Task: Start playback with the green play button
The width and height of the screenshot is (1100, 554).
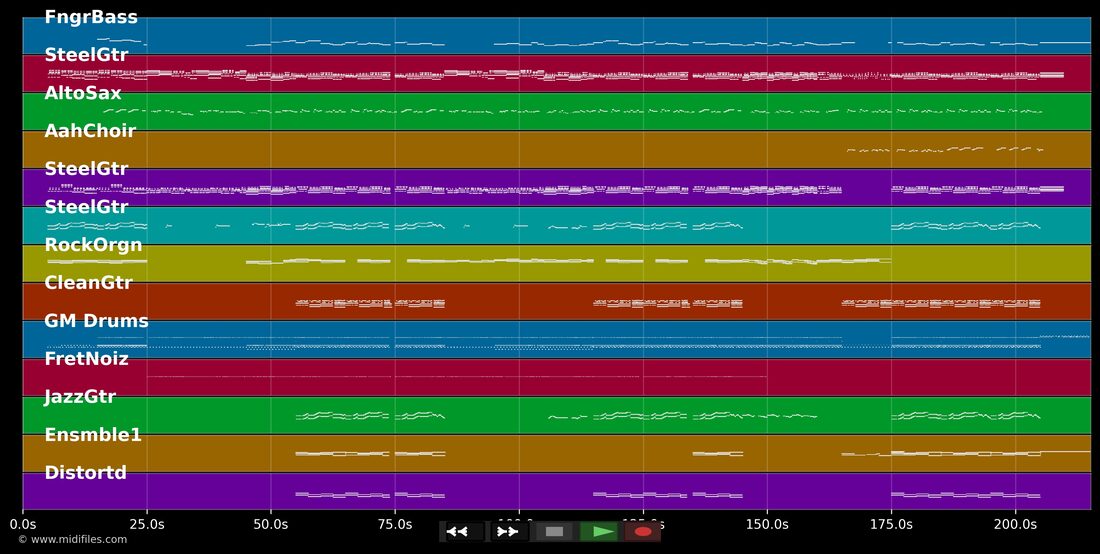Action: 599,532
